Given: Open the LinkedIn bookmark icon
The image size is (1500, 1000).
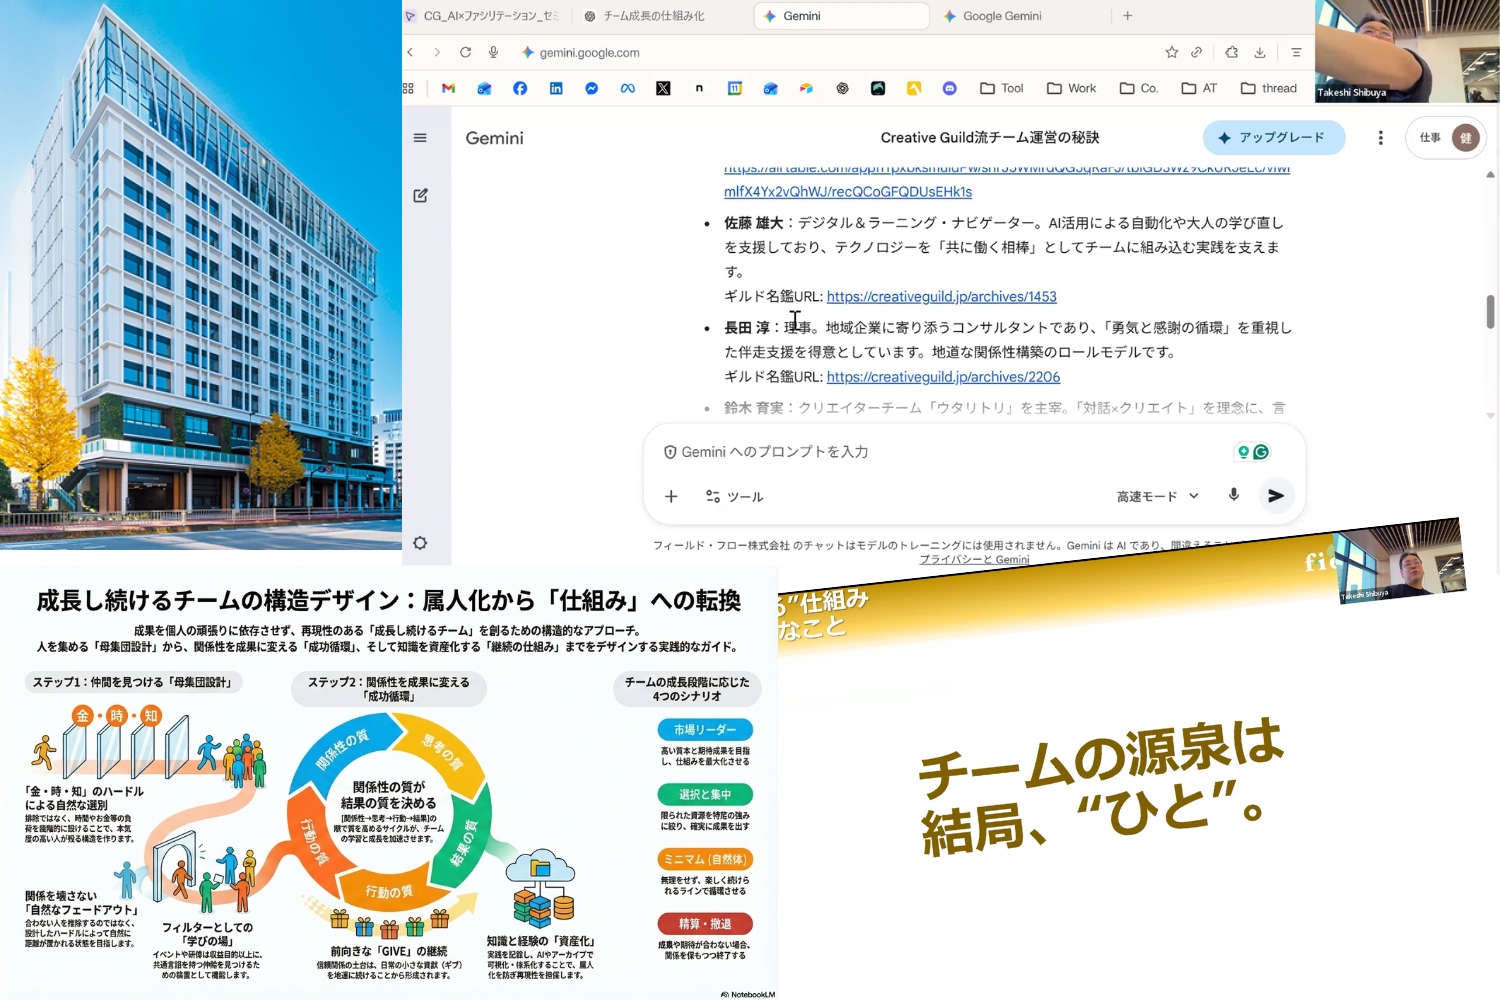Looking at the screenshot, I should click(x=556, y=88).
